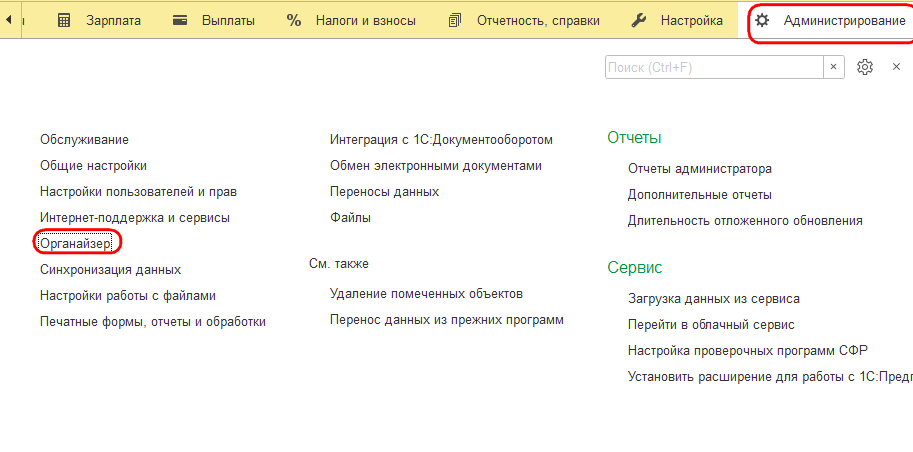Click the gear icon of Администрирование tab
Image resolution: width=913 pixels, height=452 pixels.
pyautogui.click(x=762, y=21)
